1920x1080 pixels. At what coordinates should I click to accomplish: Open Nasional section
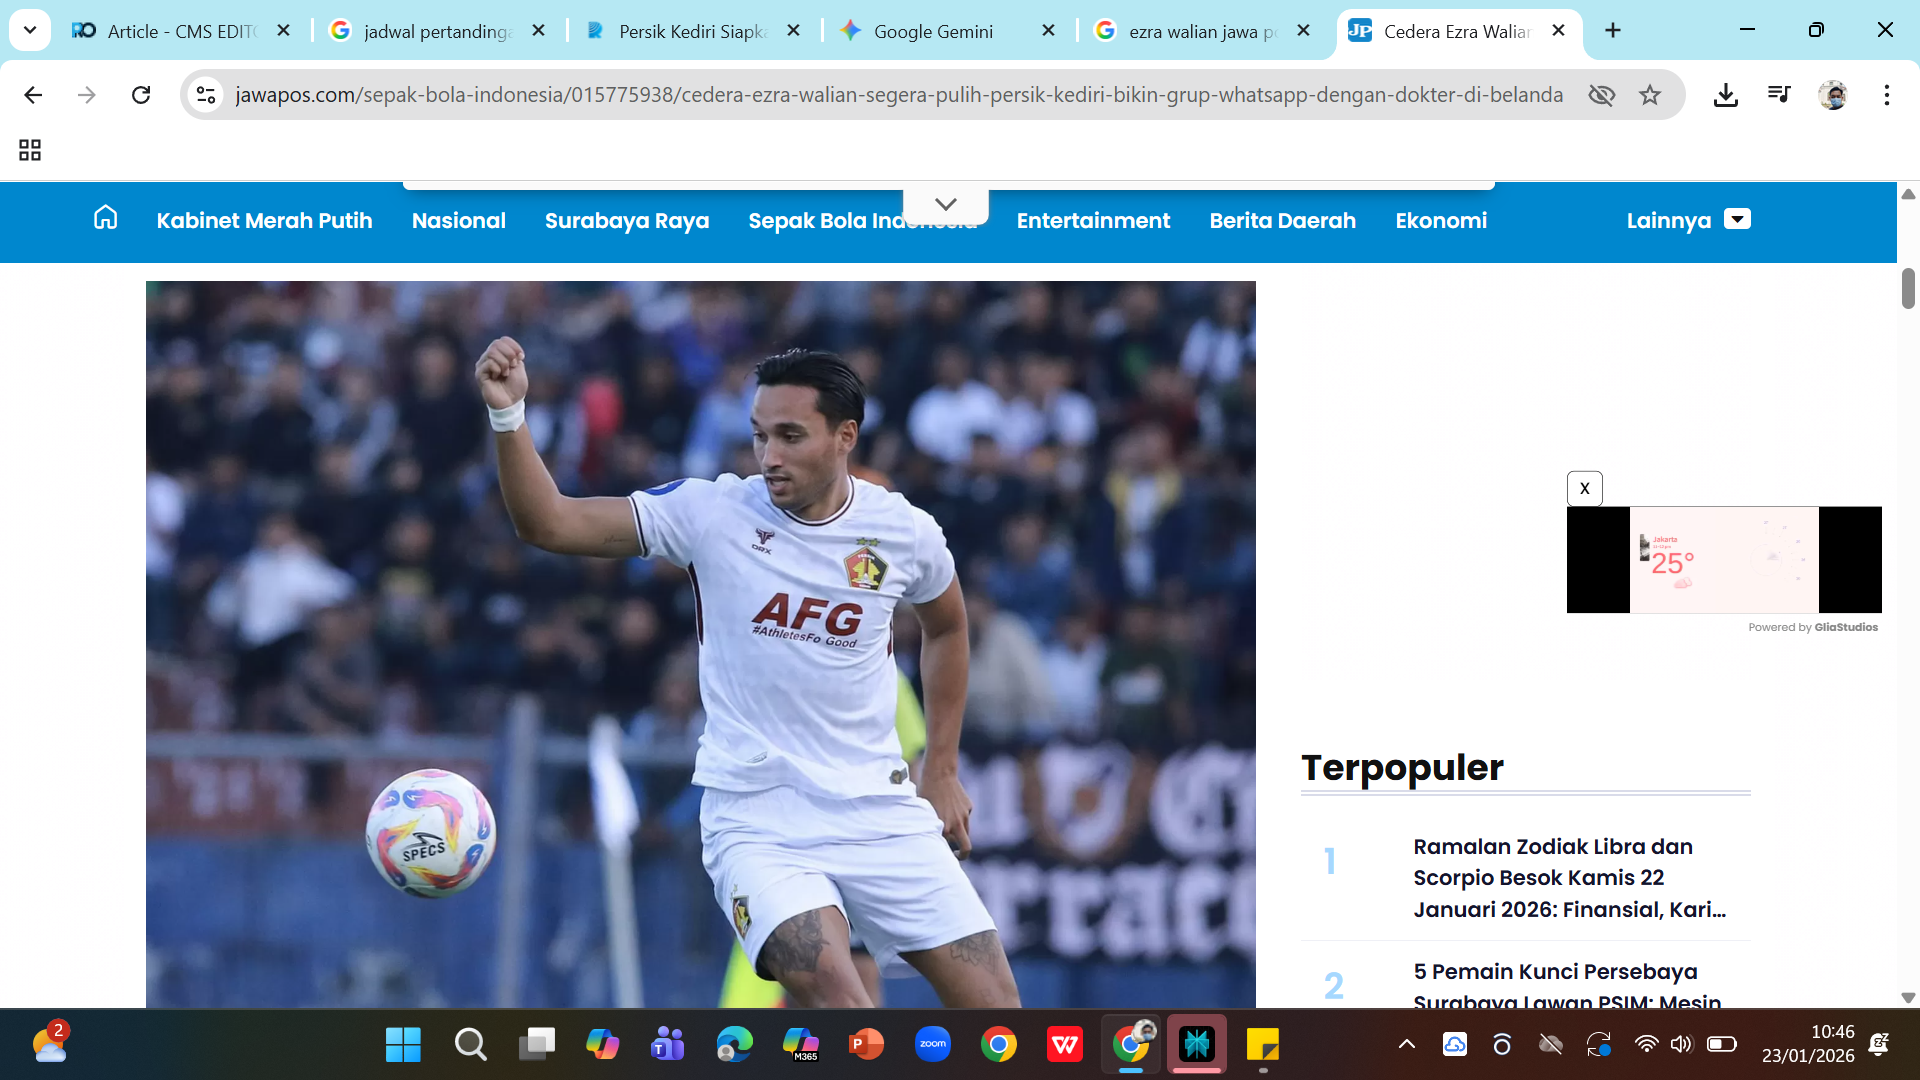coord(459,221)
